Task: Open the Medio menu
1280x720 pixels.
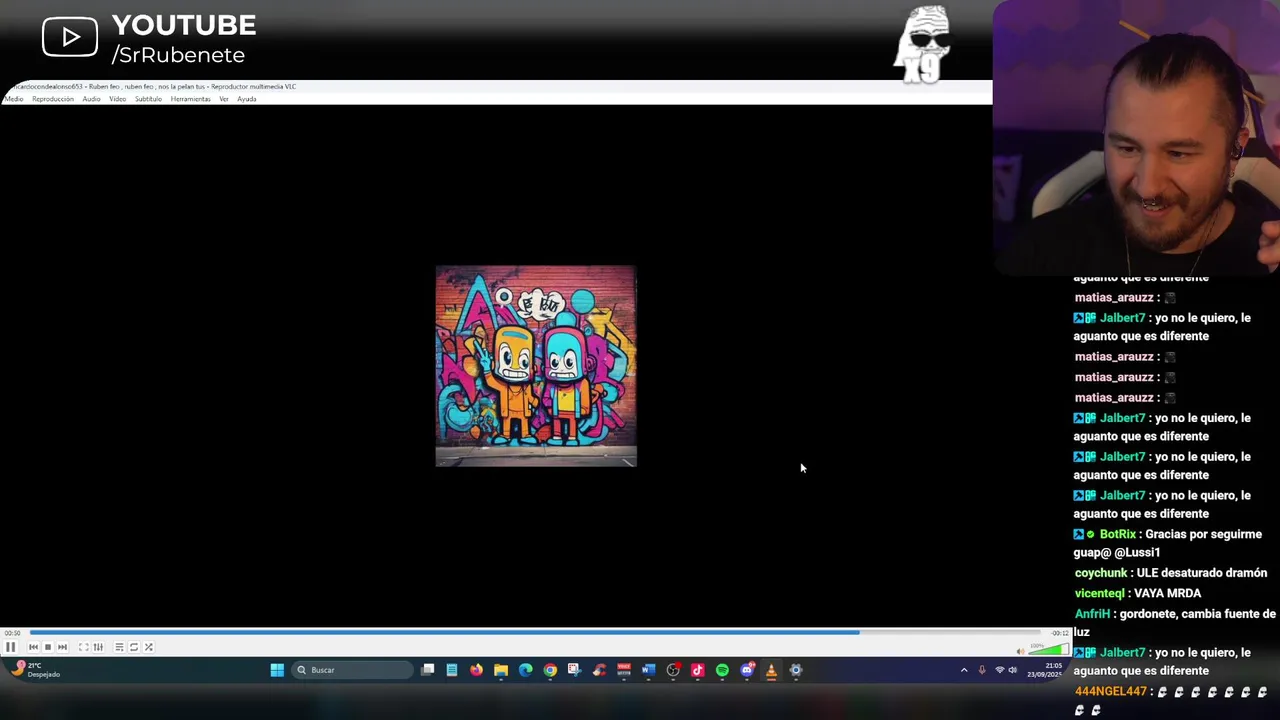Action: tap(14, 99)
